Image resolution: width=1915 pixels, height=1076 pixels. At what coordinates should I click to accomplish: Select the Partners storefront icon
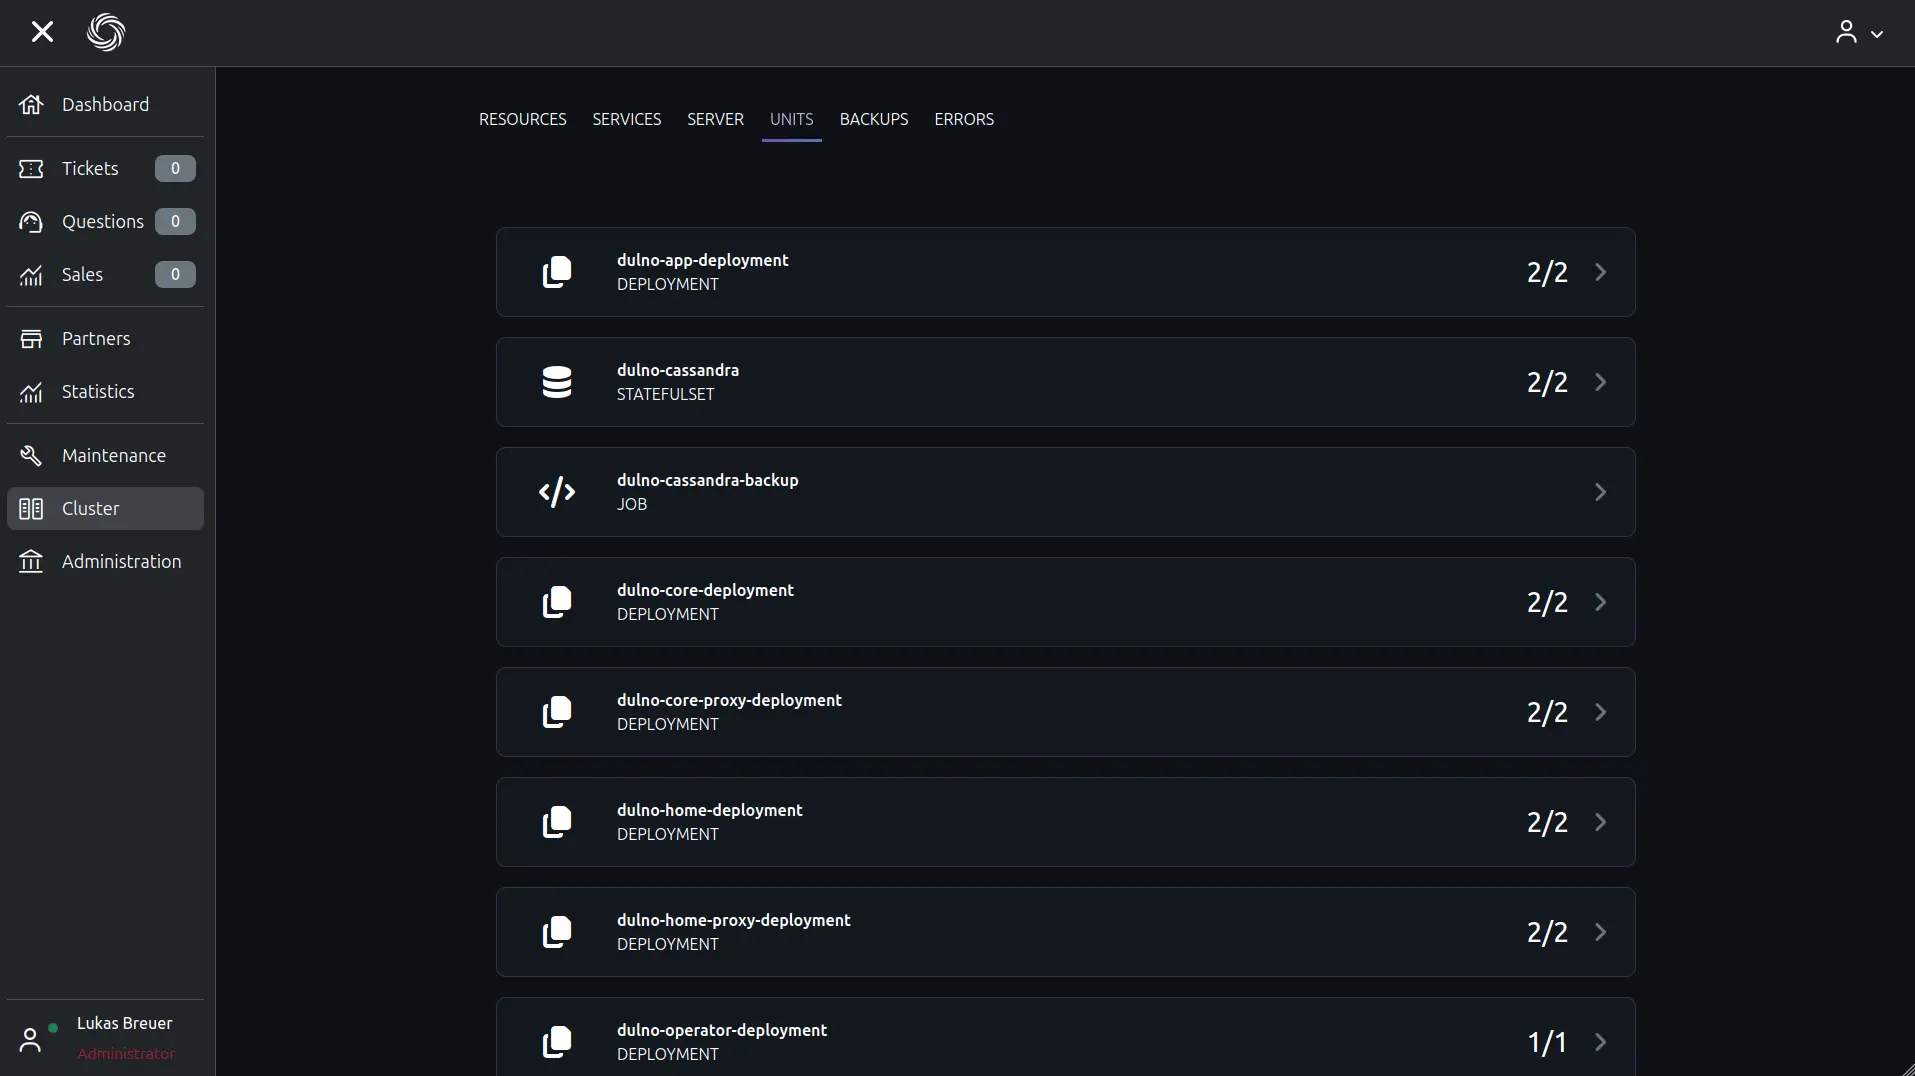[x=31, y=339]
